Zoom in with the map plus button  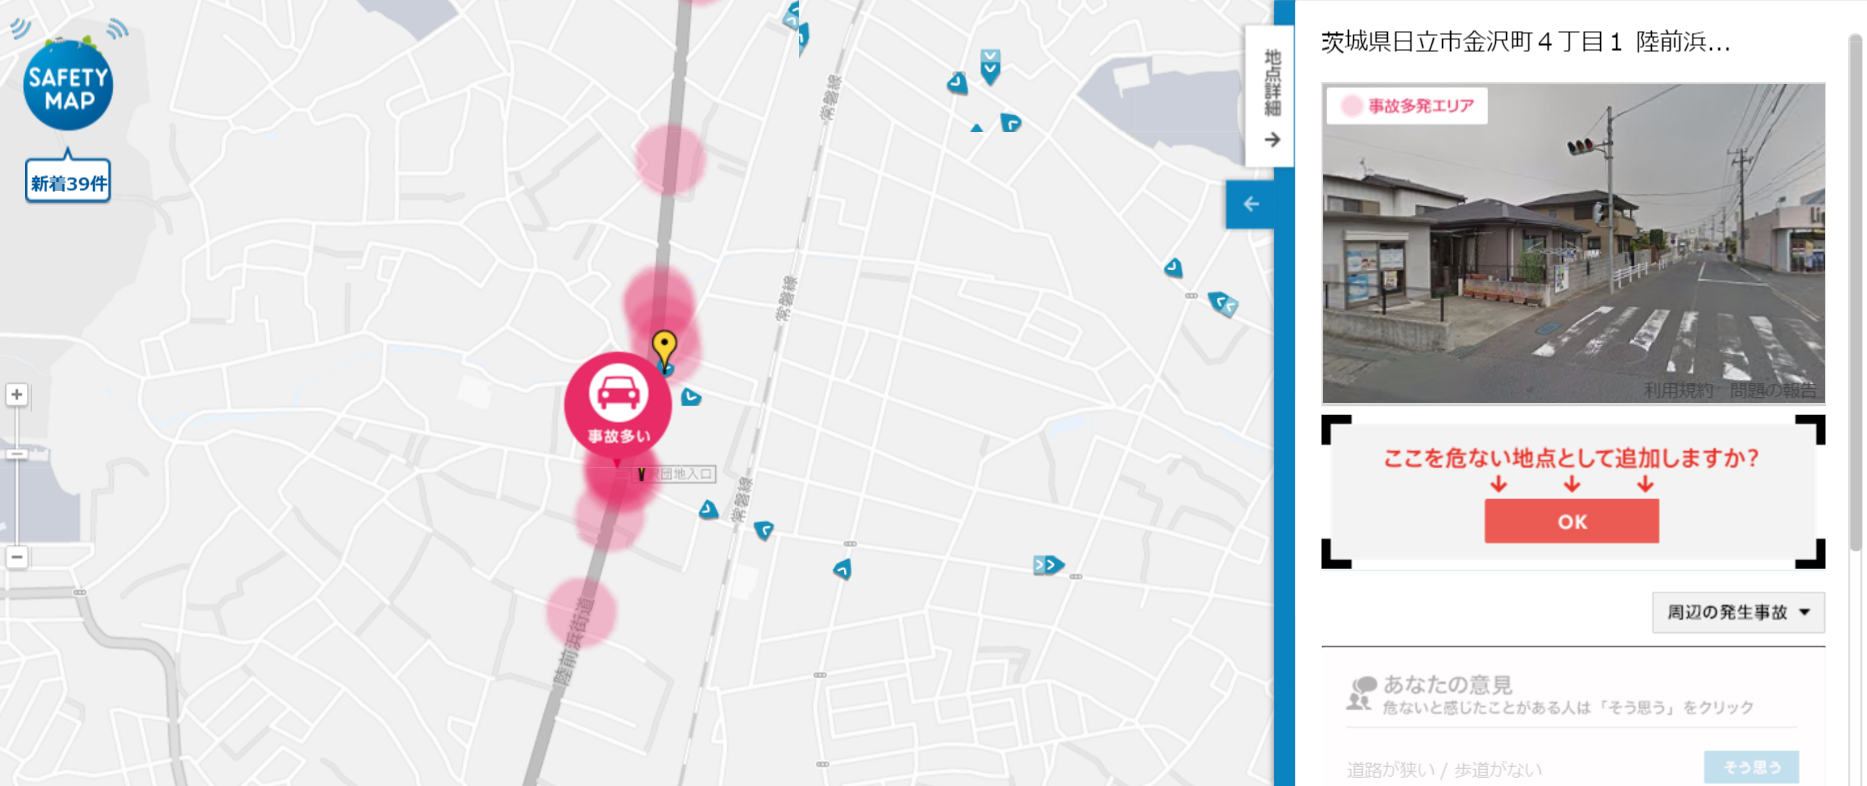coord(17,394)
